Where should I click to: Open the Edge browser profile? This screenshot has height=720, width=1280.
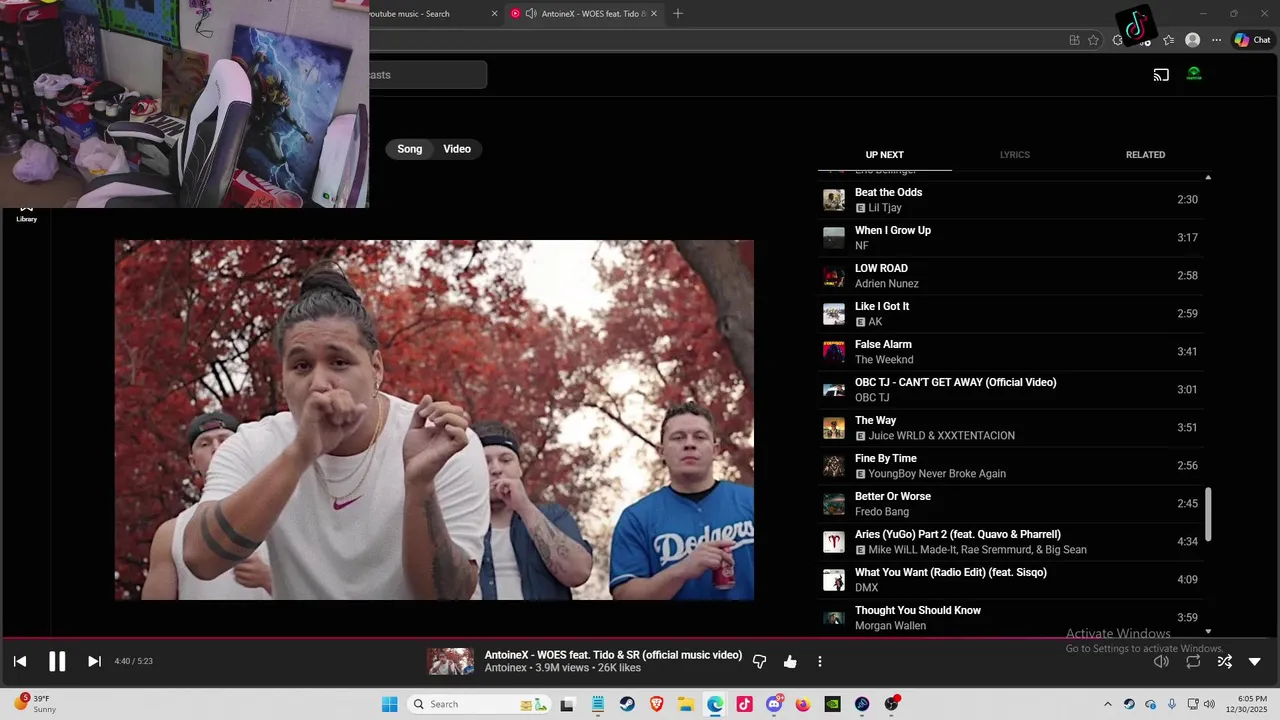point(1192,40)
